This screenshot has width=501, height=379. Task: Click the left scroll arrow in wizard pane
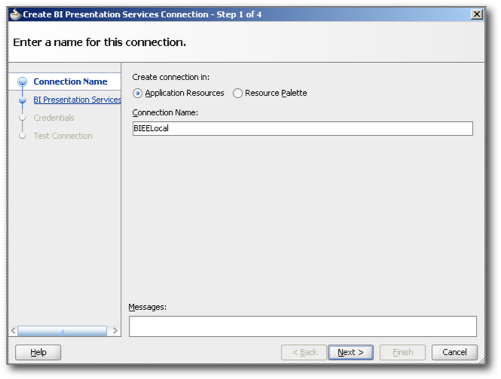[x=13, y=331]
